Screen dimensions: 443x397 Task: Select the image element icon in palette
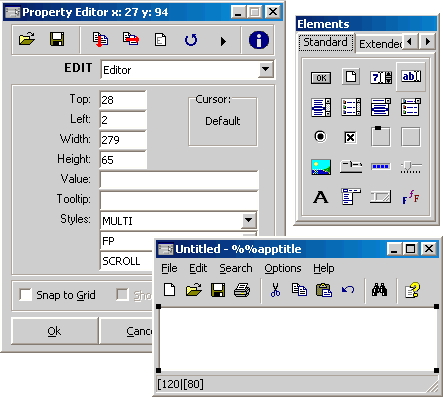pyautogui.click(x=321, y=167)
